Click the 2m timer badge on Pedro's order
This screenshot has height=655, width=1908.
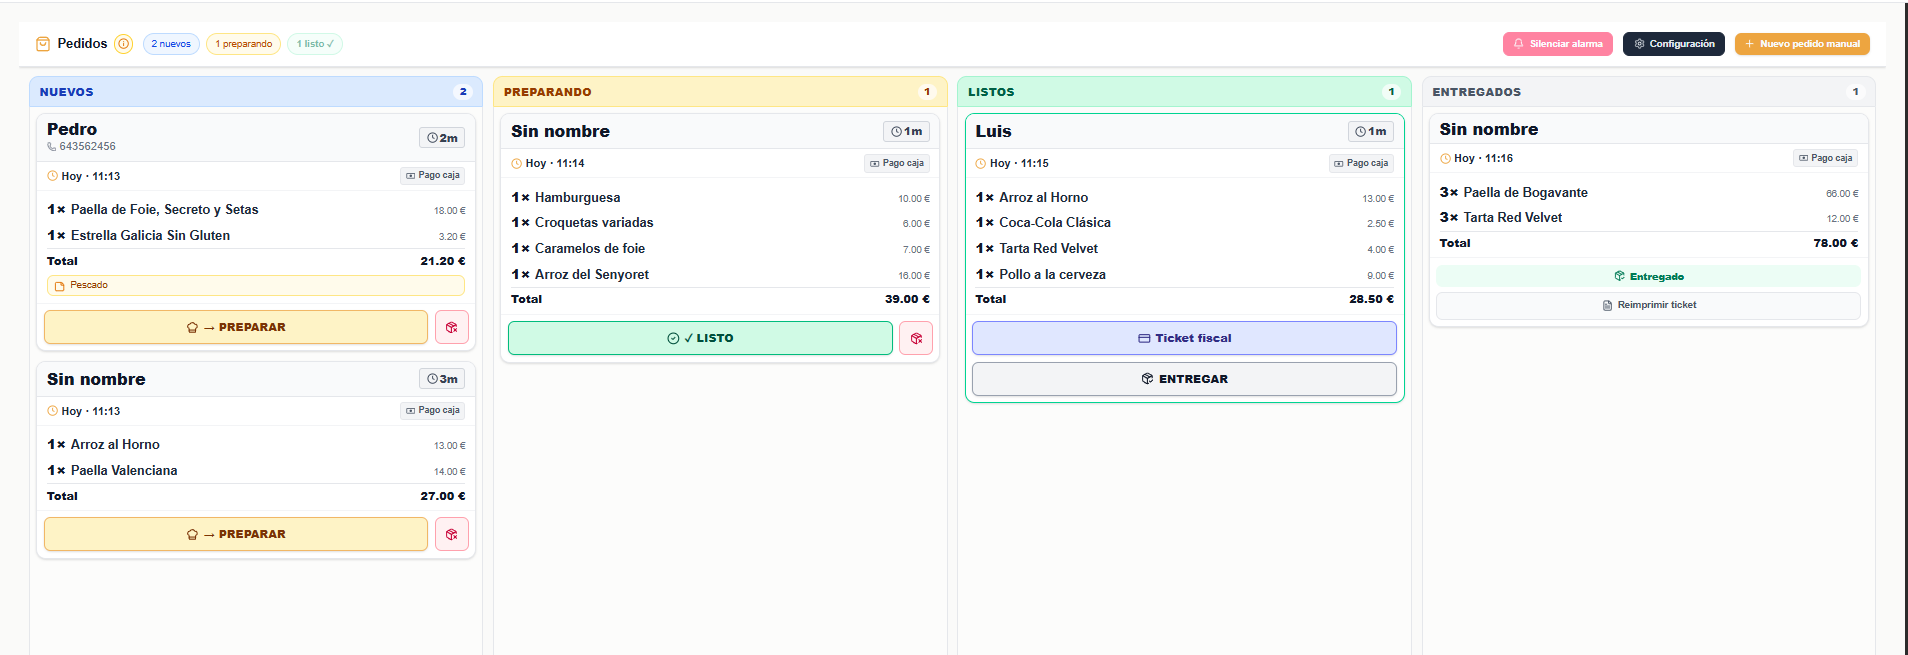tap(442, 138)
